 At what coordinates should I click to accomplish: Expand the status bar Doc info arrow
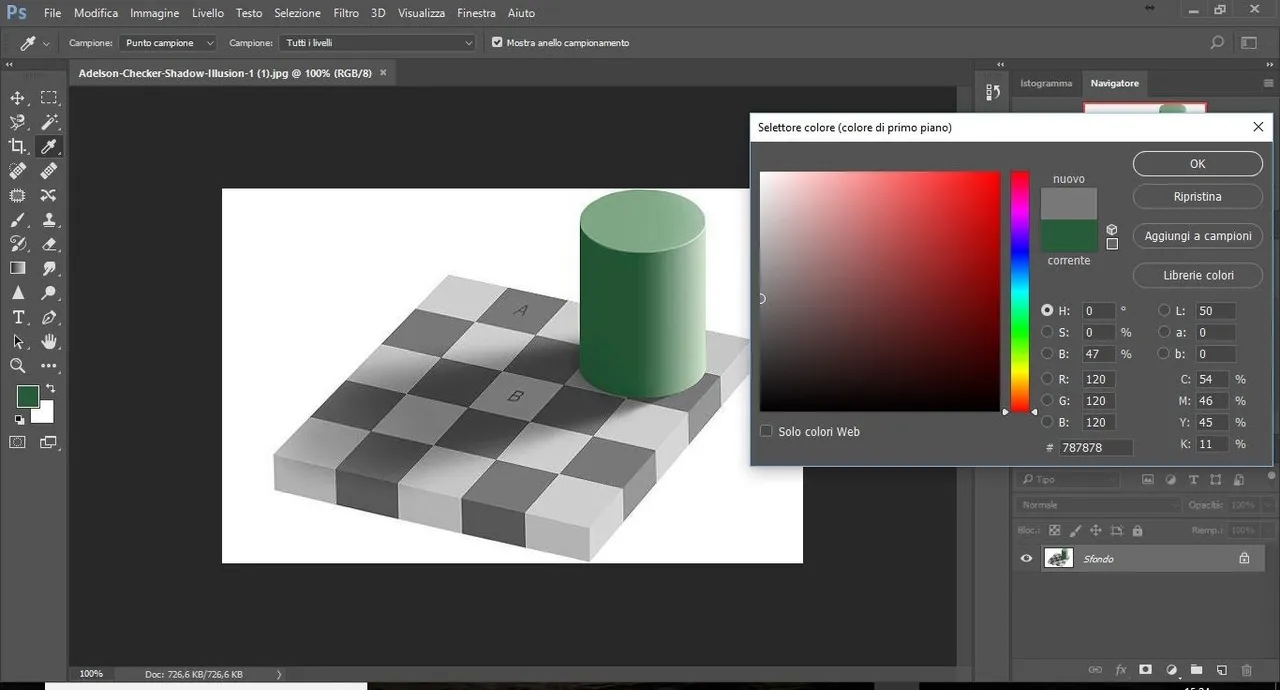point(278,674)
